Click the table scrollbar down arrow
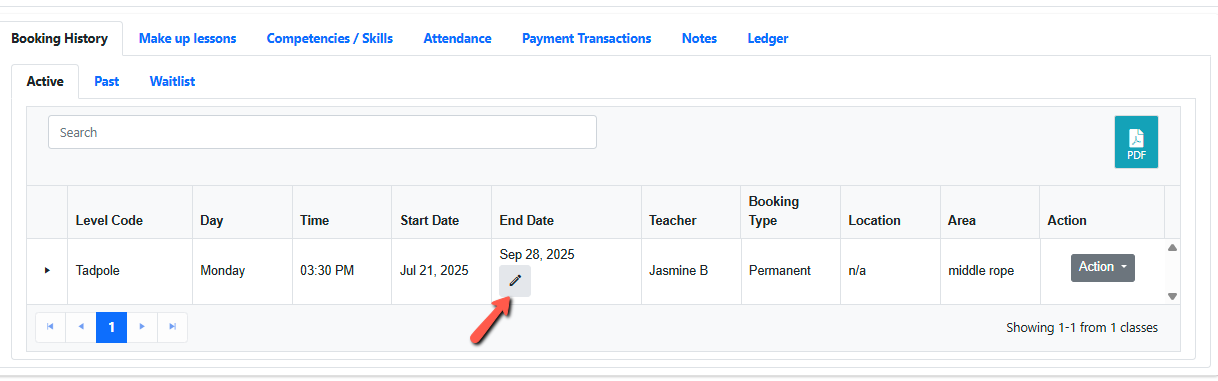The image size is (1218, 381). 1172,296
